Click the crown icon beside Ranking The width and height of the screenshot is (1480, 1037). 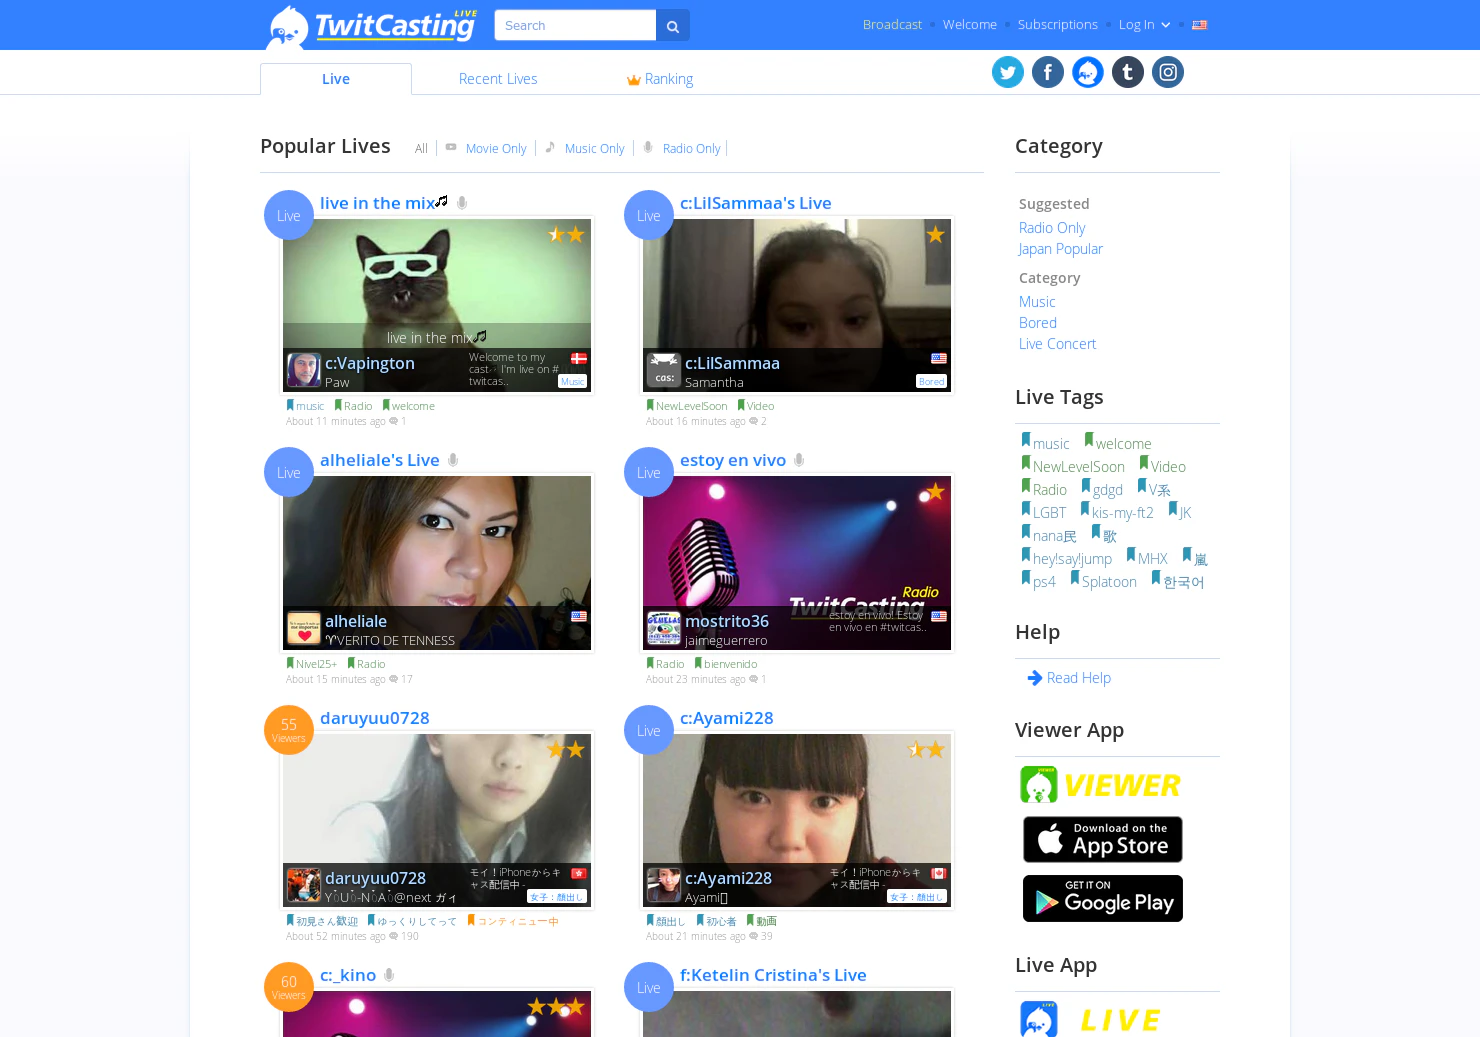click(x=633, y=80)
